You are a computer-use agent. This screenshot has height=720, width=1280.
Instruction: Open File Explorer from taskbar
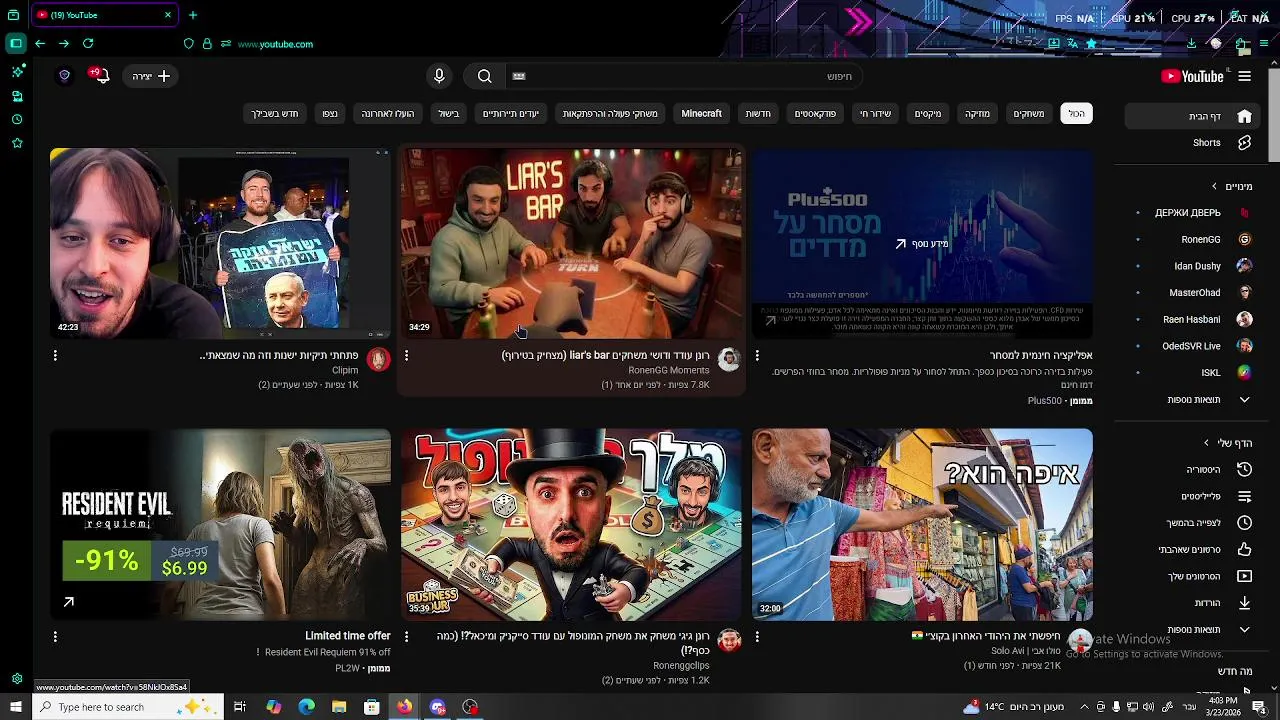click(339, 707)
